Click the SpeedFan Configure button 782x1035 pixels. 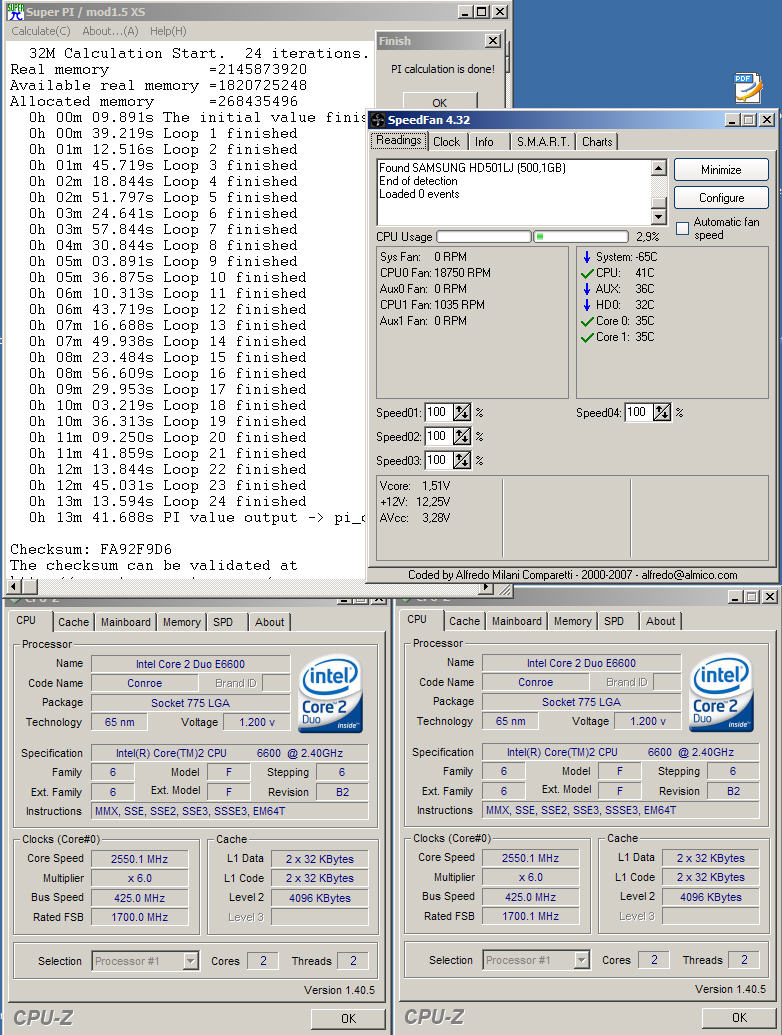[x=721, y=197]
